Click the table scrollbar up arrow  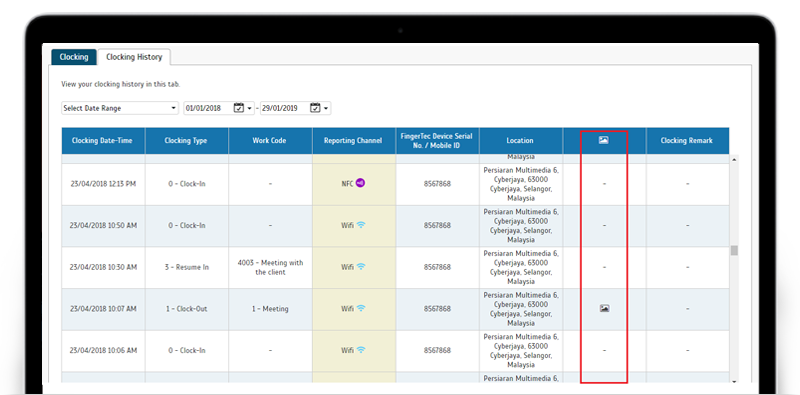click(734, 160)
